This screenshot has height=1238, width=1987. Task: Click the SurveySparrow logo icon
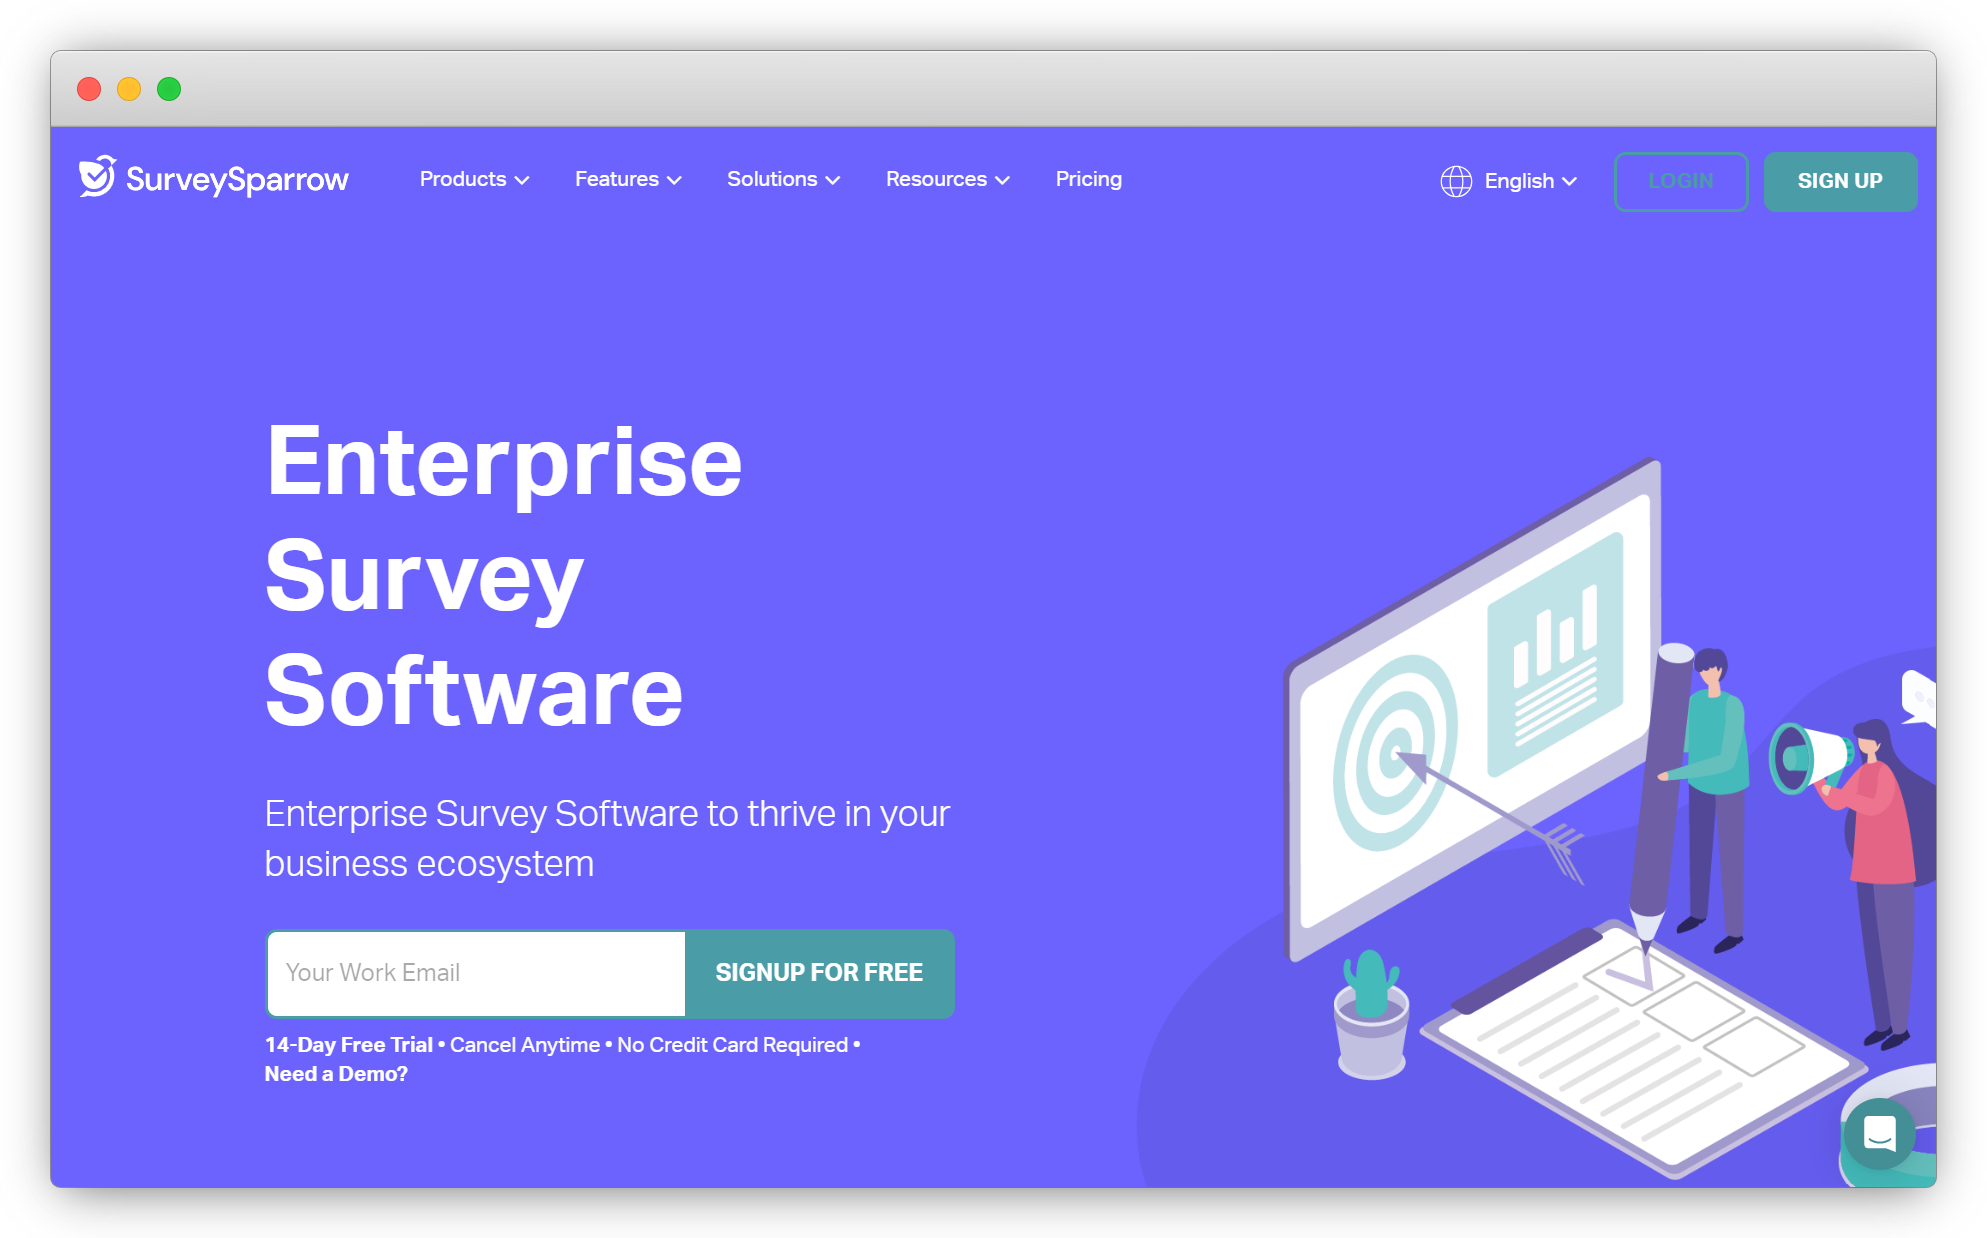[94, 178]
